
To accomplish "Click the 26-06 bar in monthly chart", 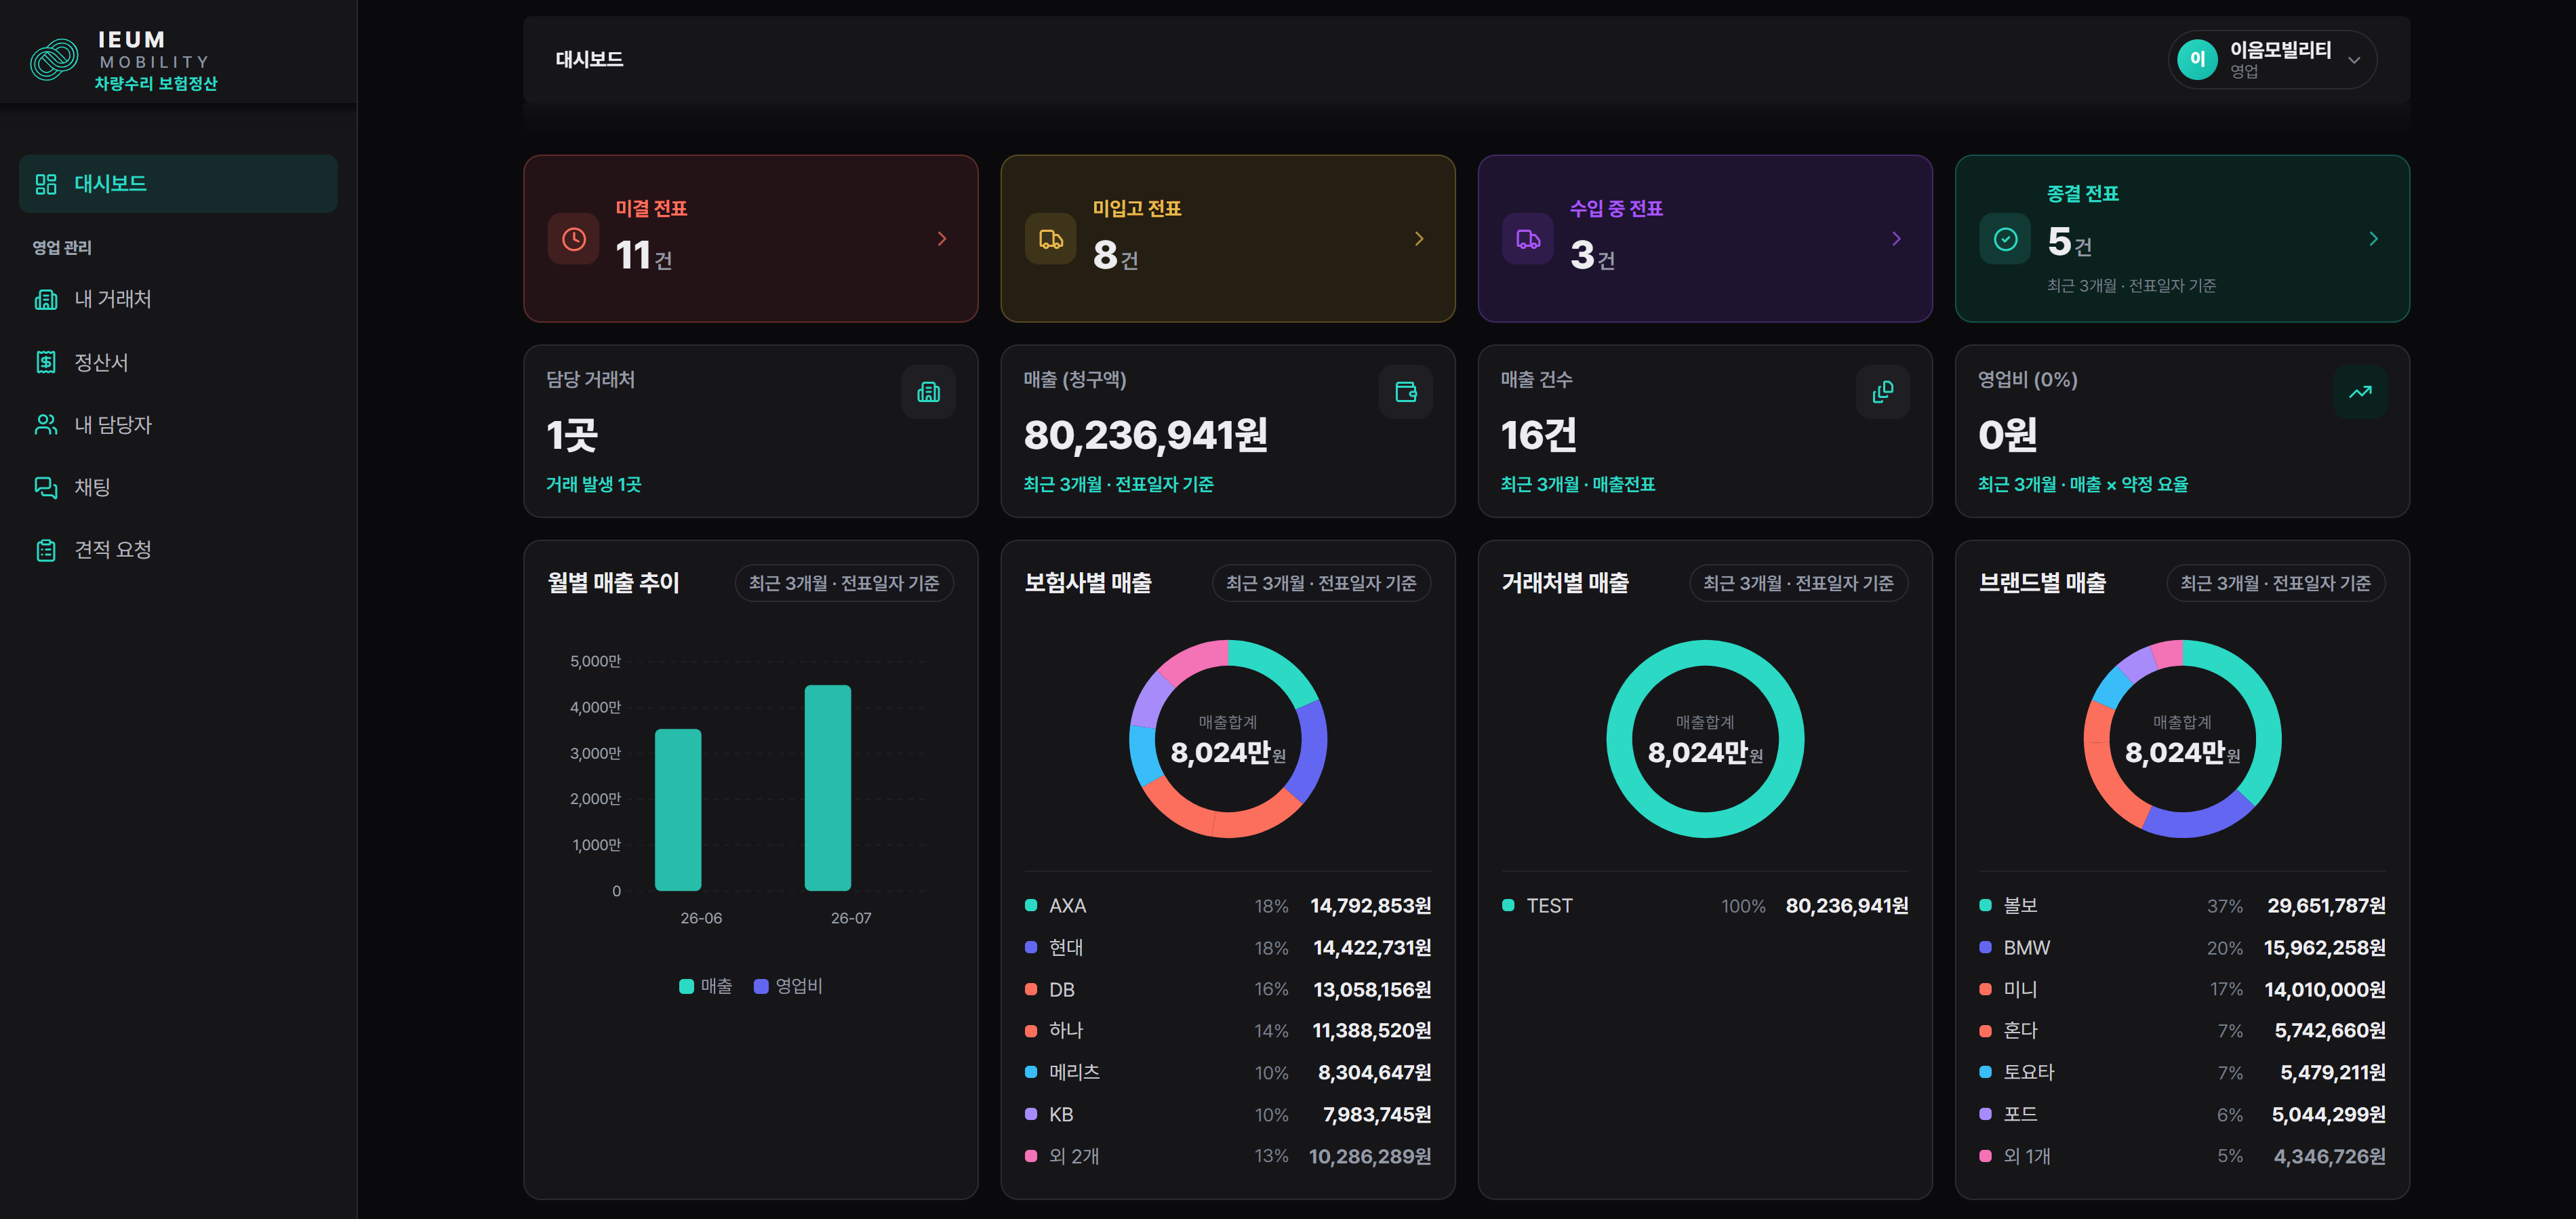I will click(x=678, y=810).
